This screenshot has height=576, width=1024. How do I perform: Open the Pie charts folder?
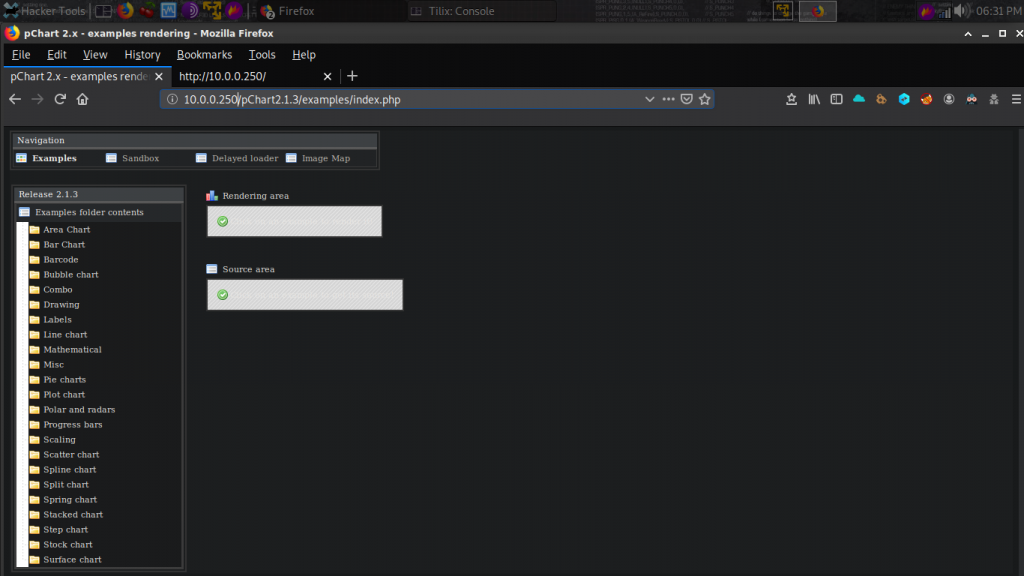[64, 380]
